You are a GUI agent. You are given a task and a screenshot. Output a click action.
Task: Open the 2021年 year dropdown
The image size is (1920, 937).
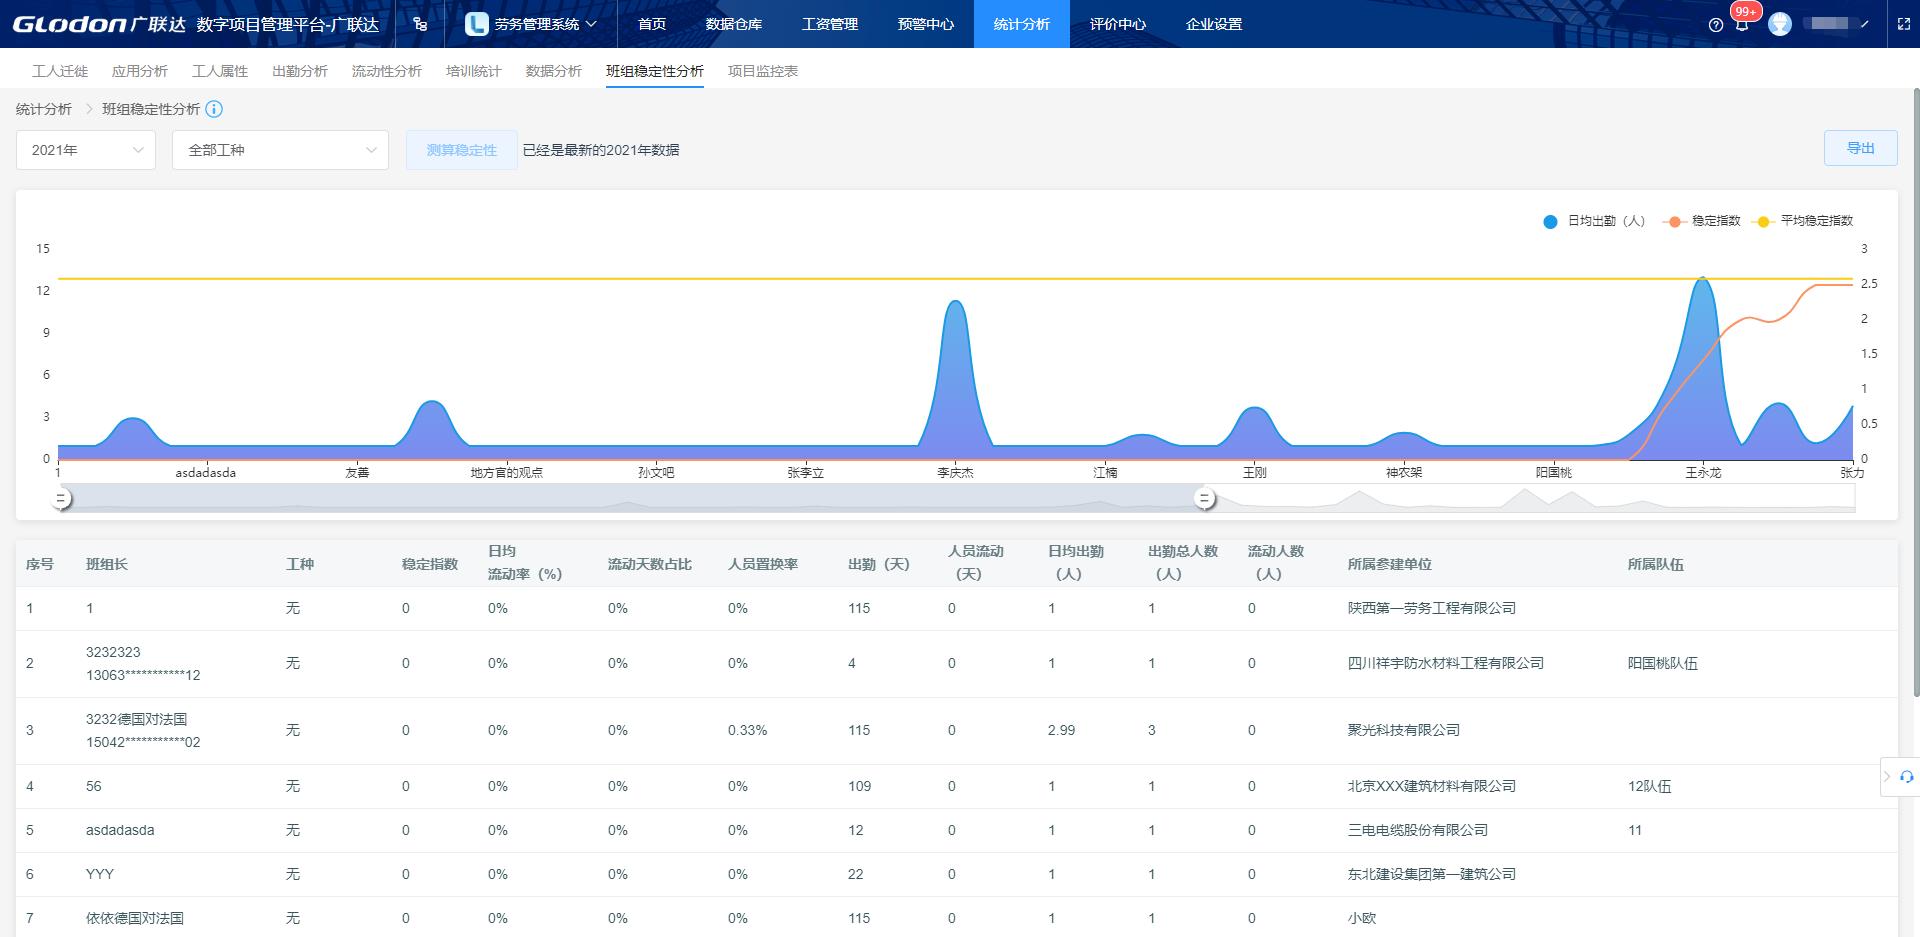click(86, 150)
